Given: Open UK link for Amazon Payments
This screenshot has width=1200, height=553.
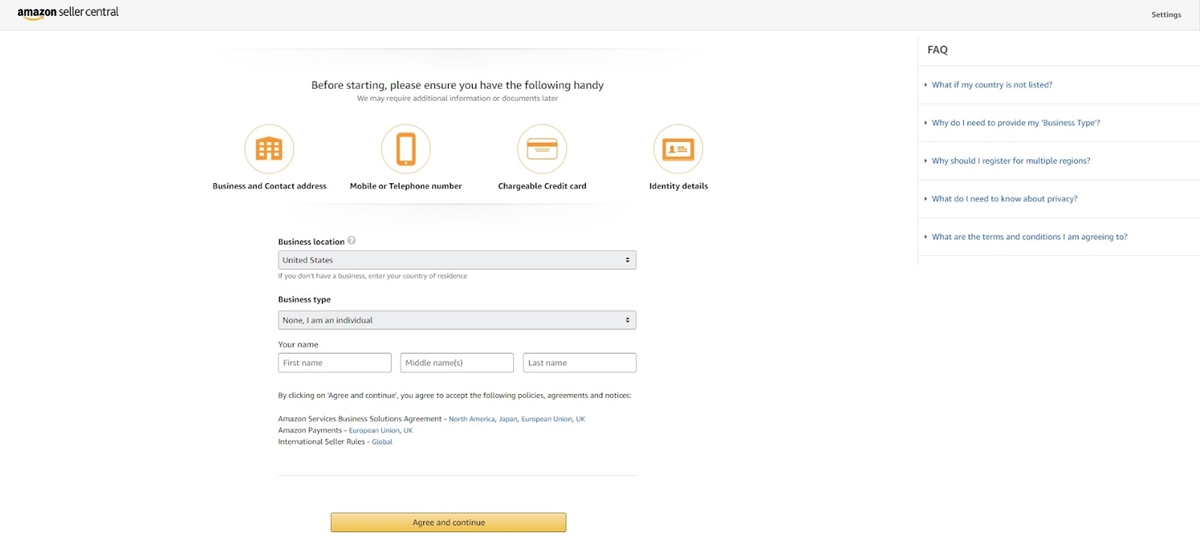Looking at the screenshot, I should click(x=408, y=430).
